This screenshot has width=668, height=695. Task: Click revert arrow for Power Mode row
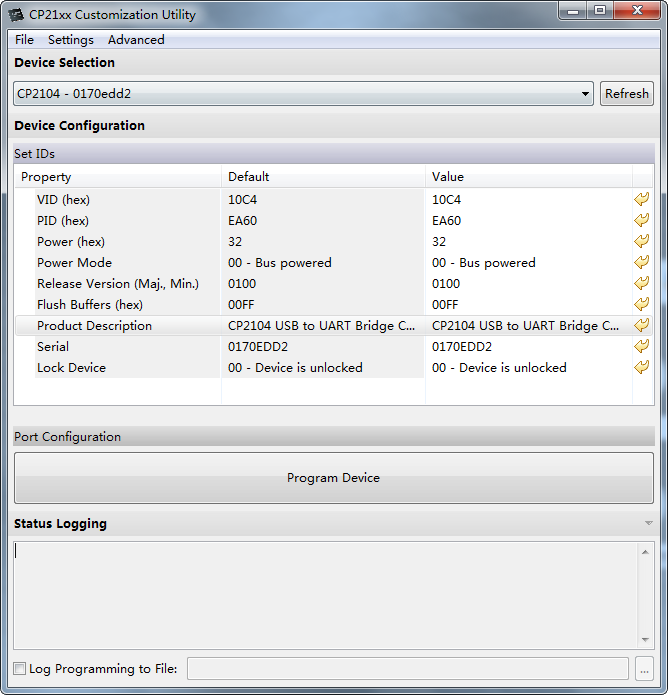pos(641,262)
